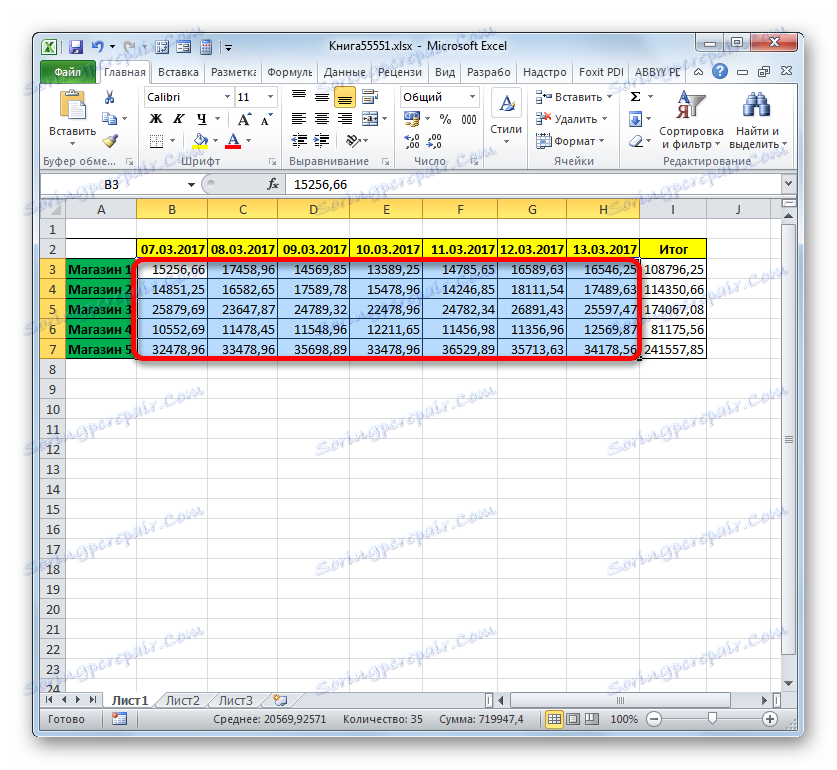Apply percent style to the selection

(445, 119)
